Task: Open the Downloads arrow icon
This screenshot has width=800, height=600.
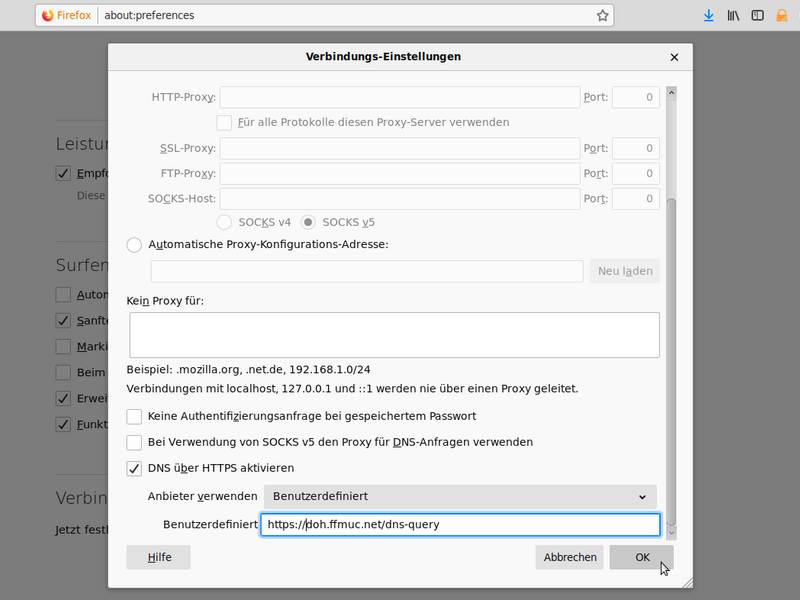Action: tap(709, 15)
